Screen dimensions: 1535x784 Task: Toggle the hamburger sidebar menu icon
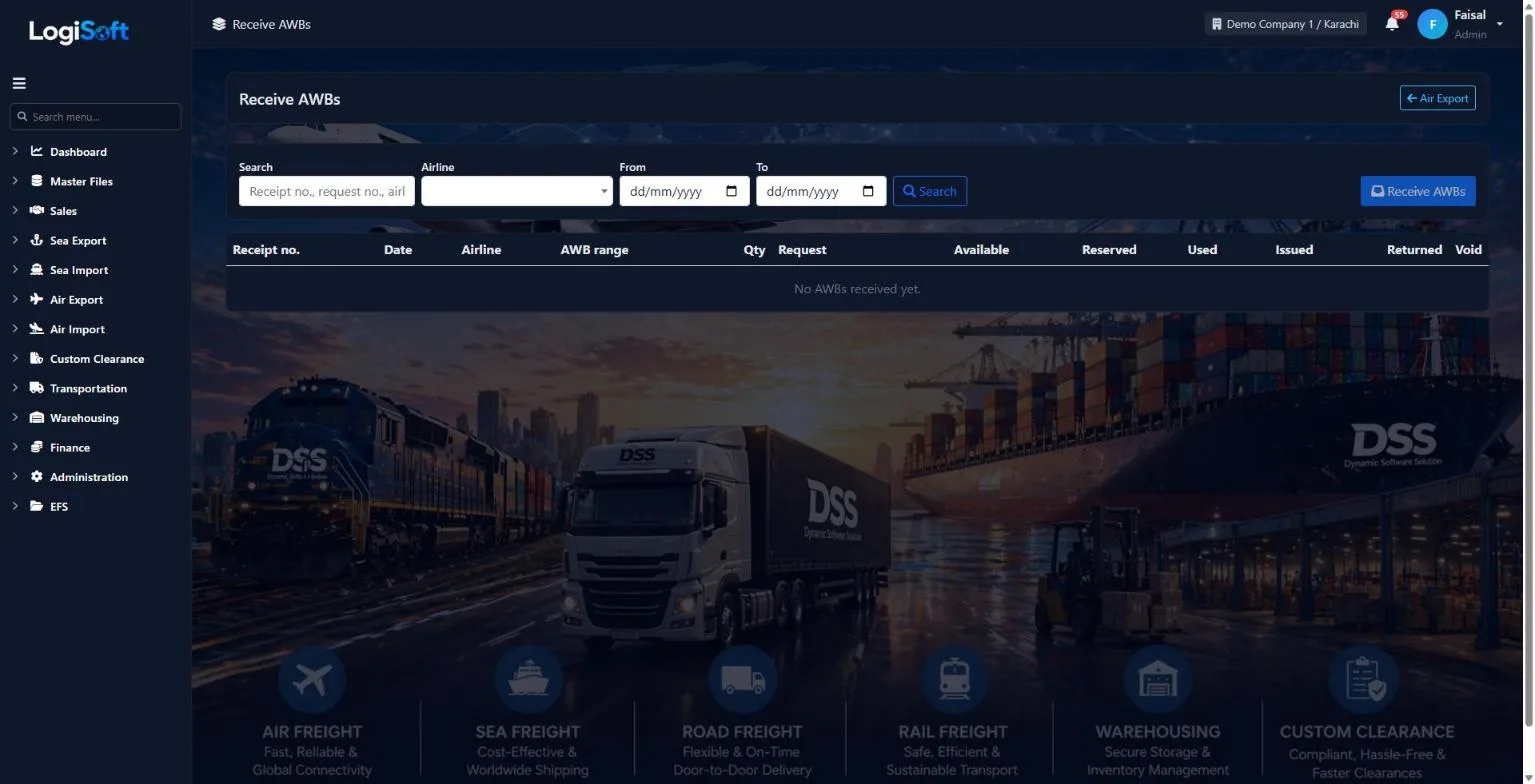(x=19, y=84)
